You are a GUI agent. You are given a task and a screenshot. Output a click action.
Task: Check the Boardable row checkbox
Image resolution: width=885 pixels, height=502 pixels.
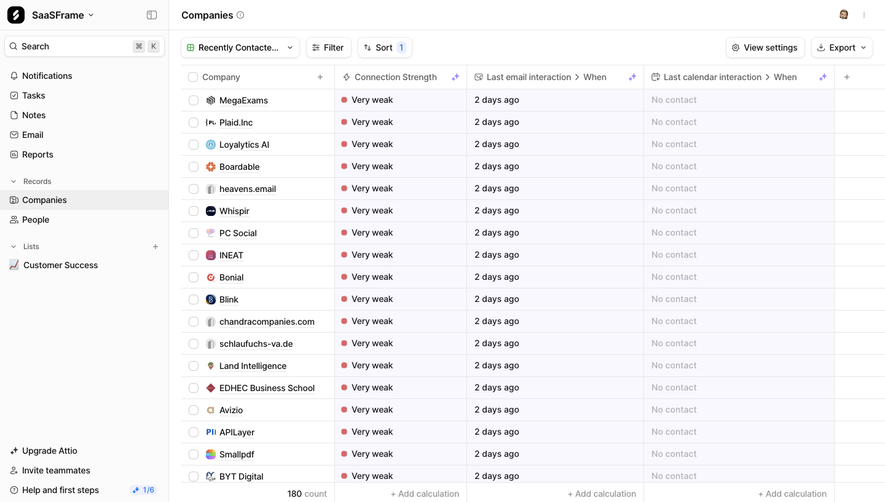point(194,167)
